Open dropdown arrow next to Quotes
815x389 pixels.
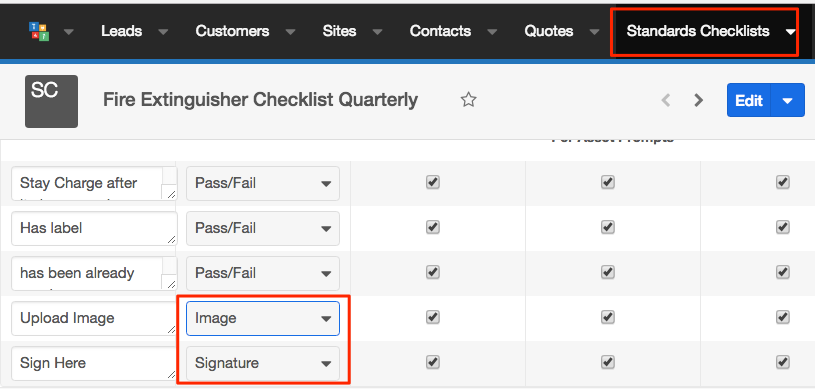[x=595, y=32]
